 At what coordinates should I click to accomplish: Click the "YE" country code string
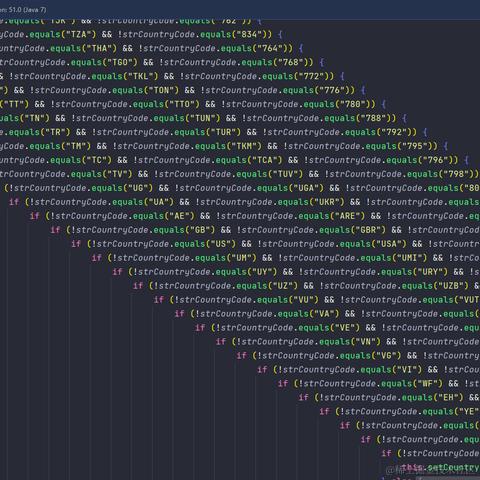tap(469, 412)
